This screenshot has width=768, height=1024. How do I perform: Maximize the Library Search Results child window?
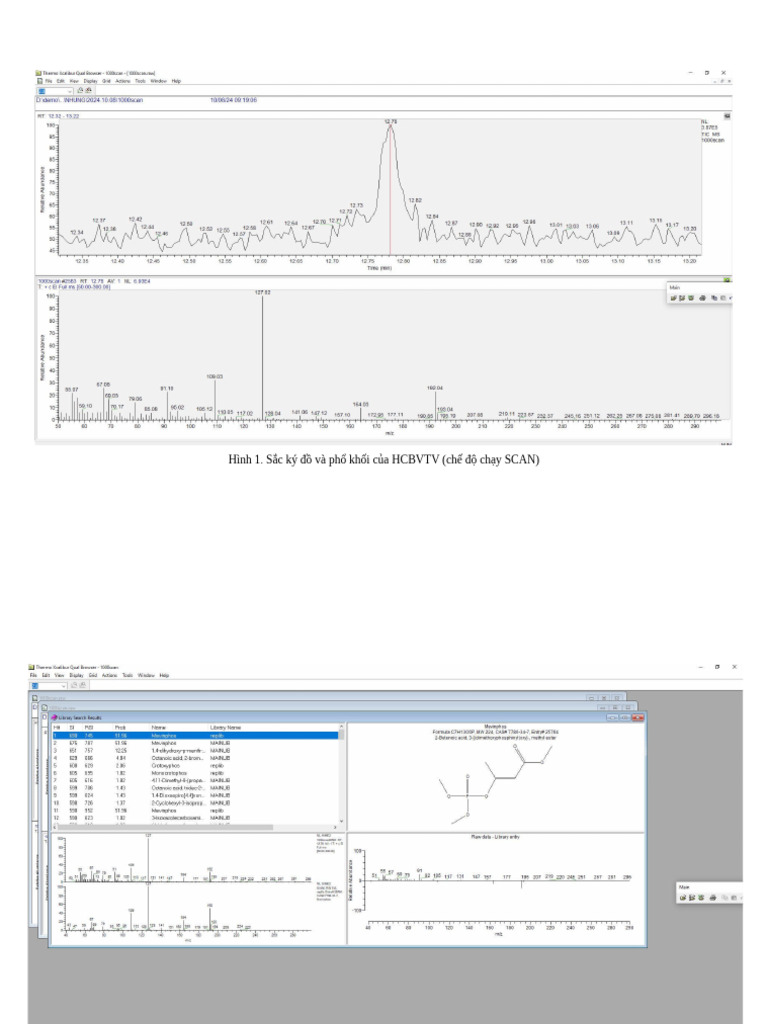625,718
